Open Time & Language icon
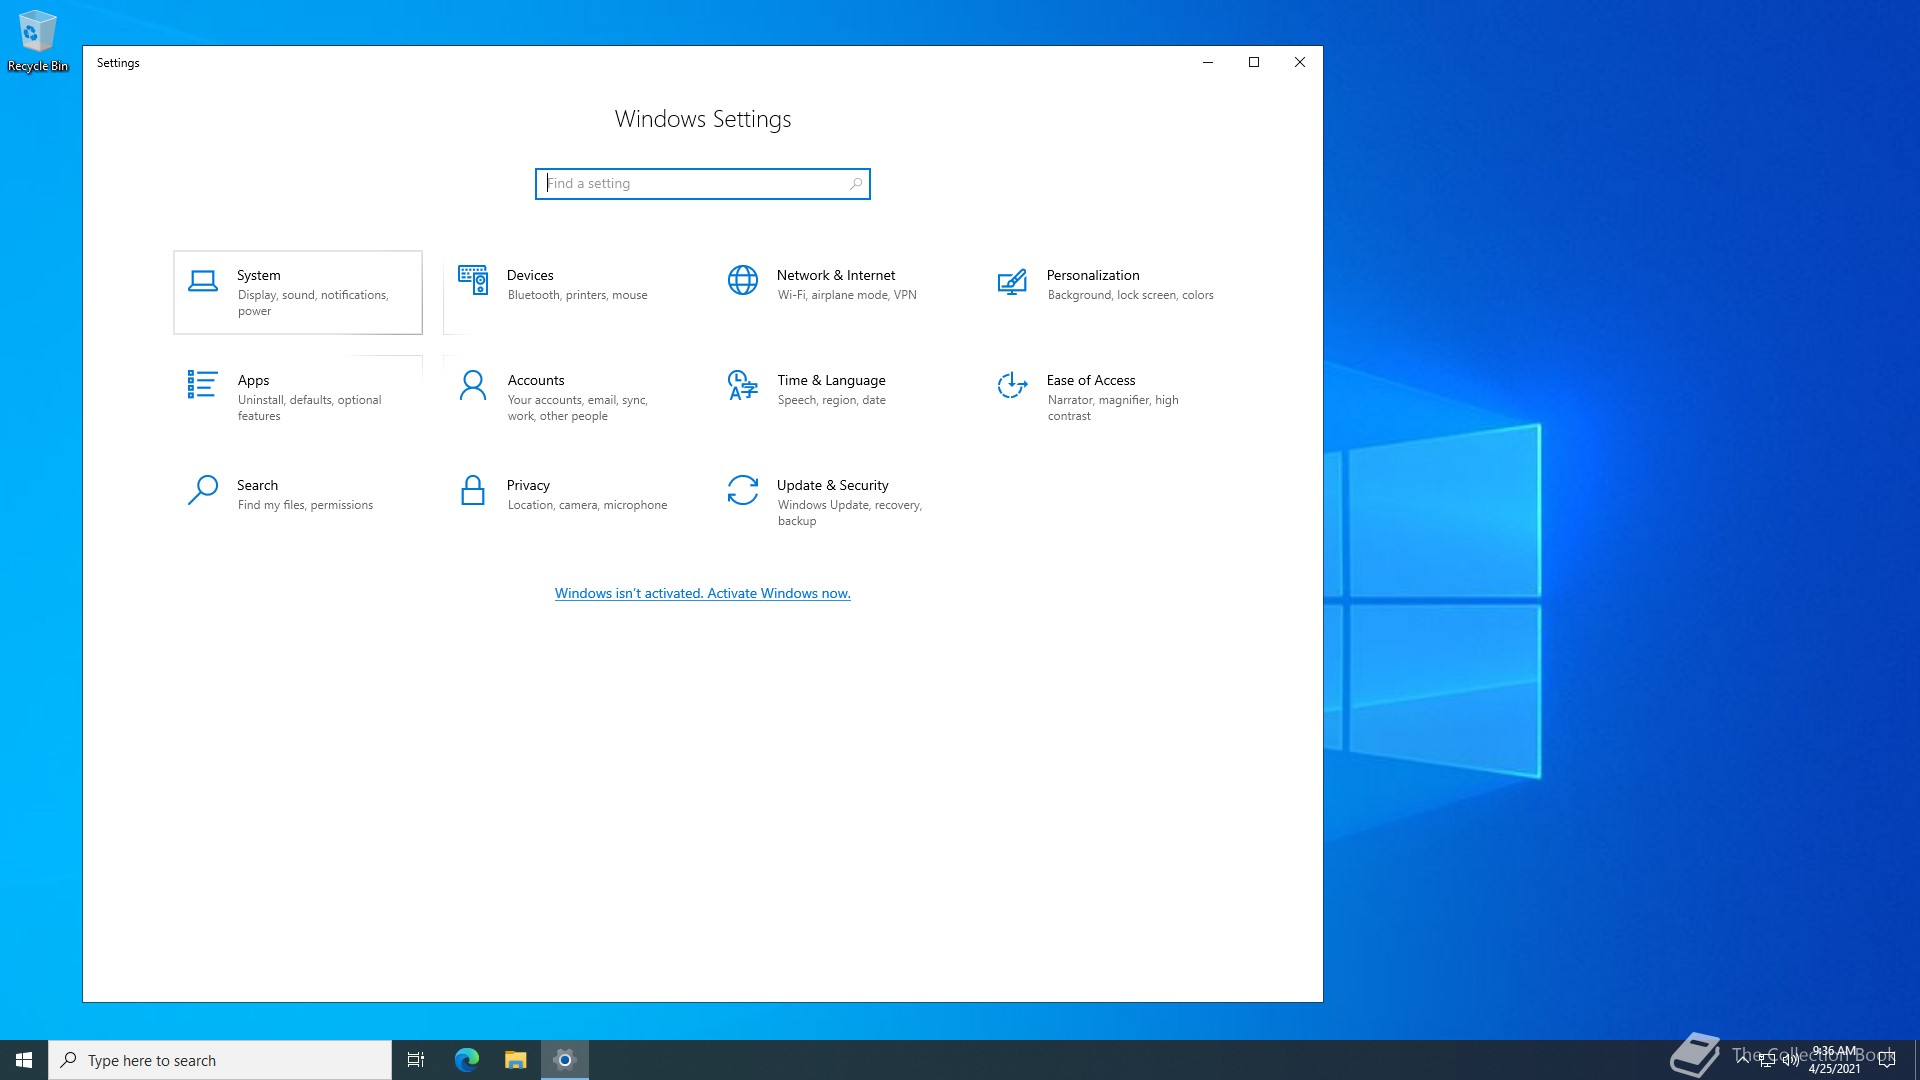Screen dimensions: 1920x1080 tap(743, 385)
